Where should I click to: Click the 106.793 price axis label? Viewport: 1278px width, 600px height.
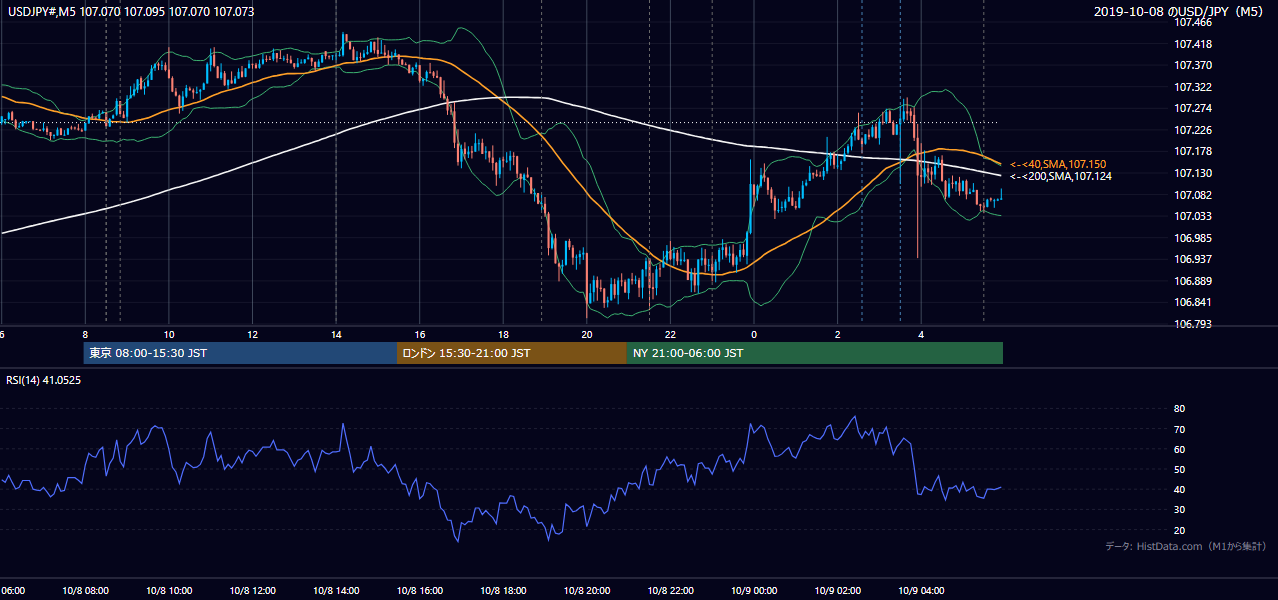pos(1192,324)
